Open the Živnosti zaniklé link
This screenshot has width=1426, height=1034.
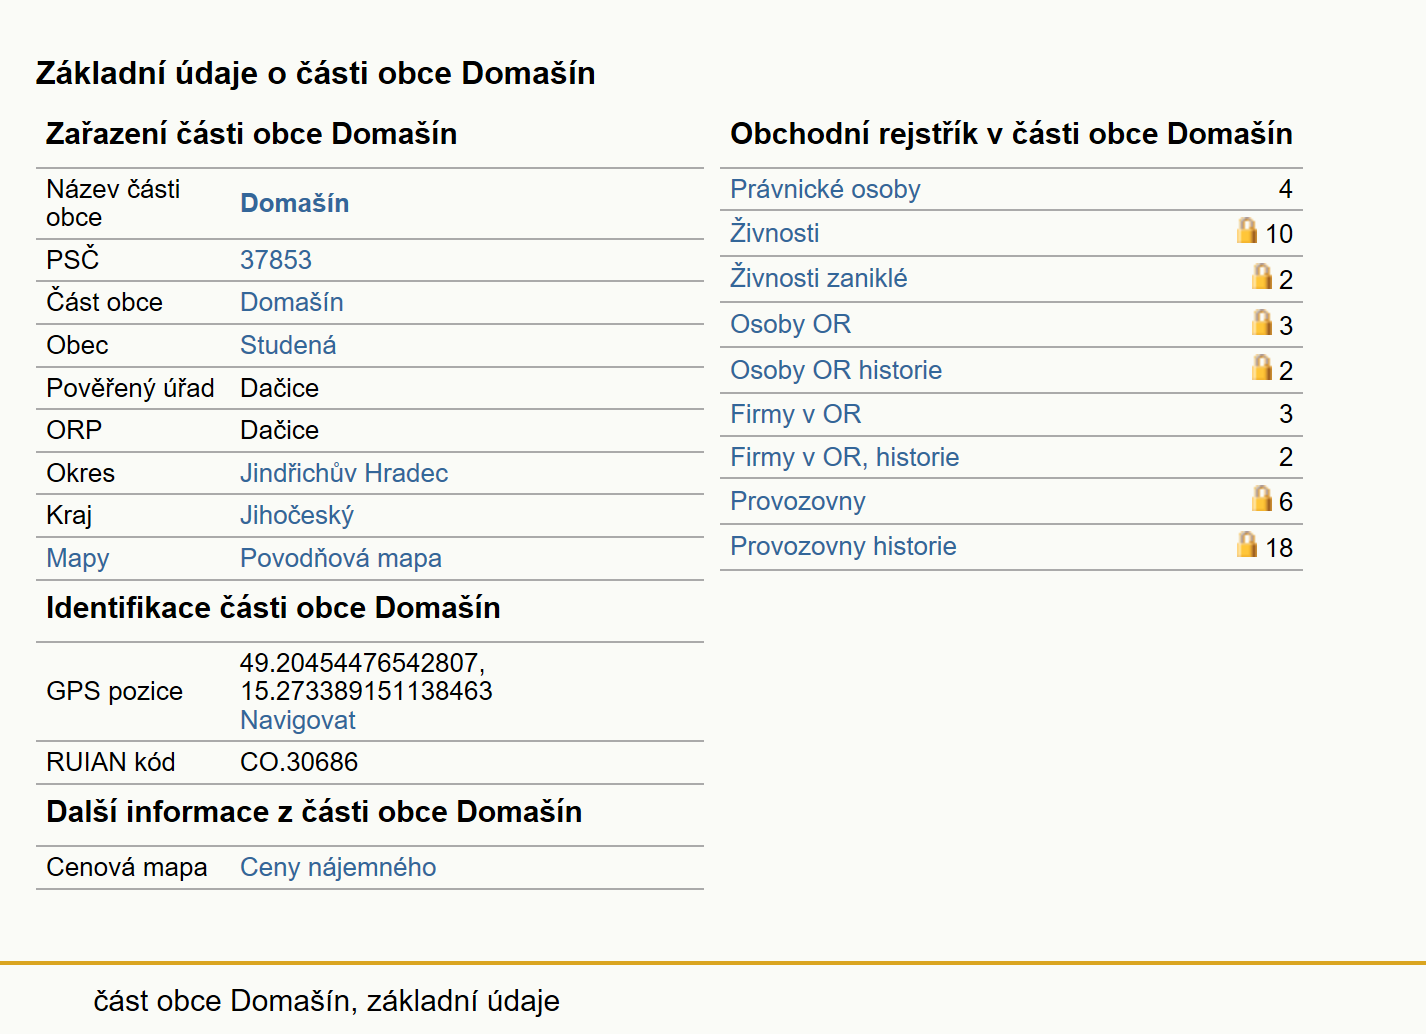click(819, 278)
